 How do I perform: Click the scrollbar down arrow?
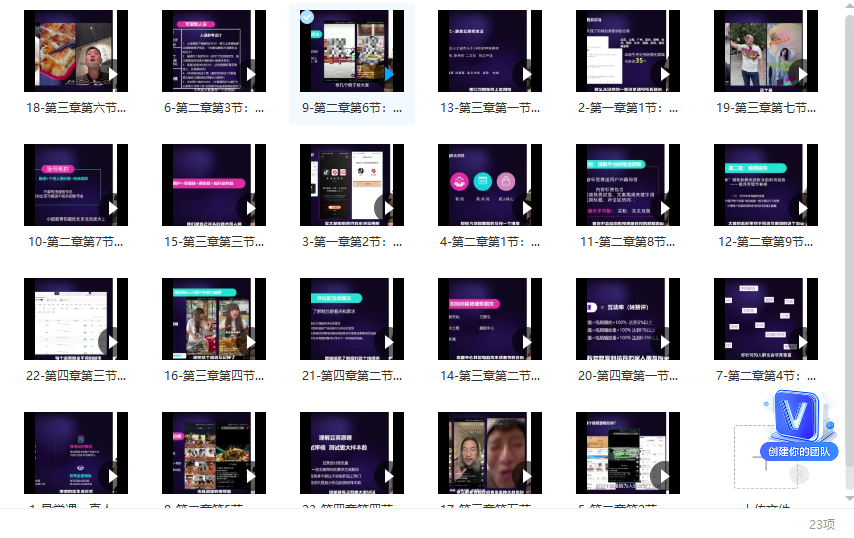[x=849, y=498]
